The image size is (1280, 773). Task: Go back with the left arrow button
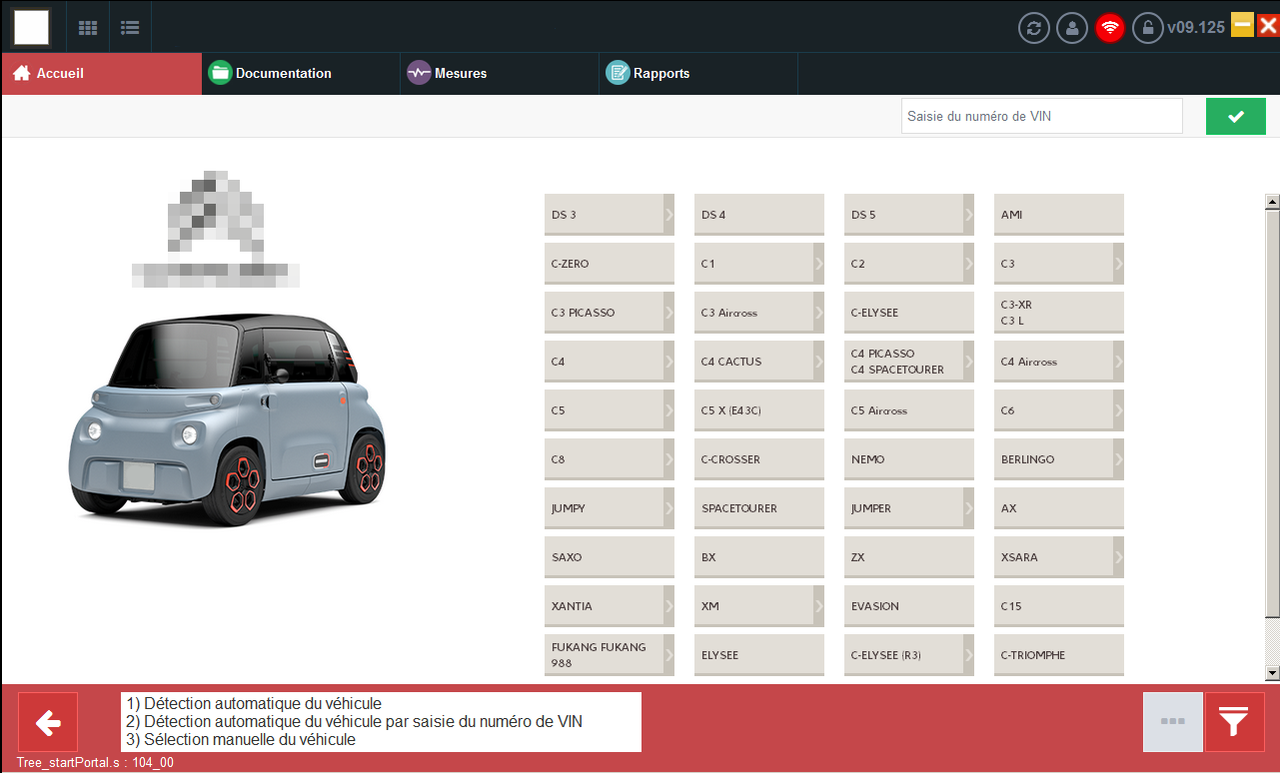pyautogui.click(x=48, y=722)
